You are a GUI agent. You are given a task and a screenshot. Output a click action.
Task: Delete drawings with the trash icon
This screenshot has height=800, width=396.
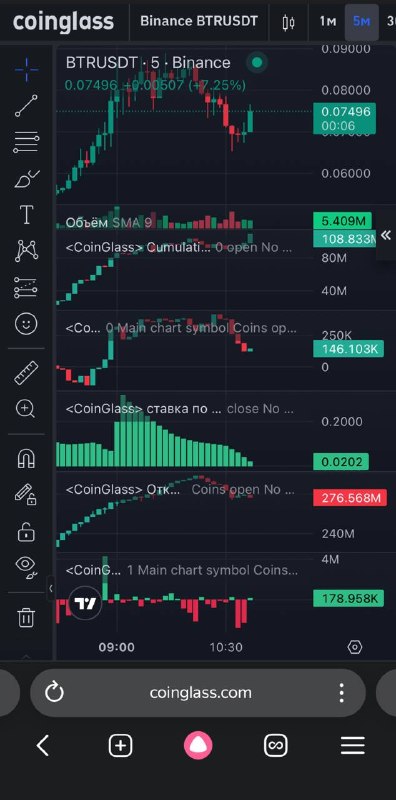click(x=26, y=617)
